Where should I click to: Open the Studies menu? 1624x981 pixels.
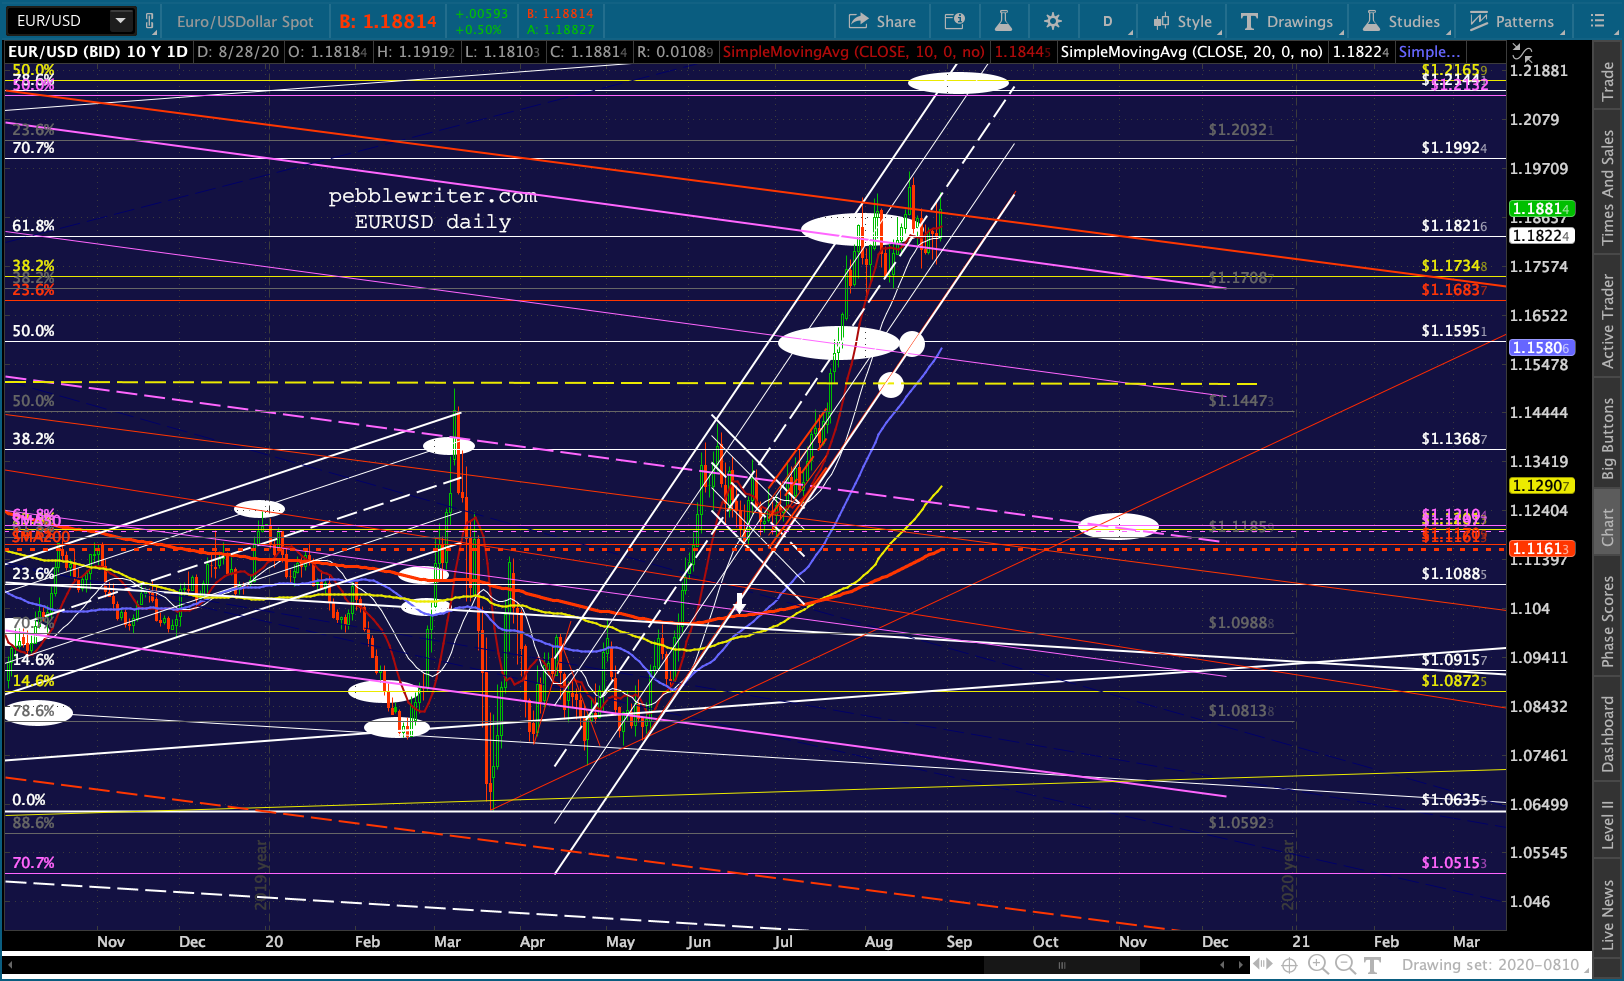1401,21
